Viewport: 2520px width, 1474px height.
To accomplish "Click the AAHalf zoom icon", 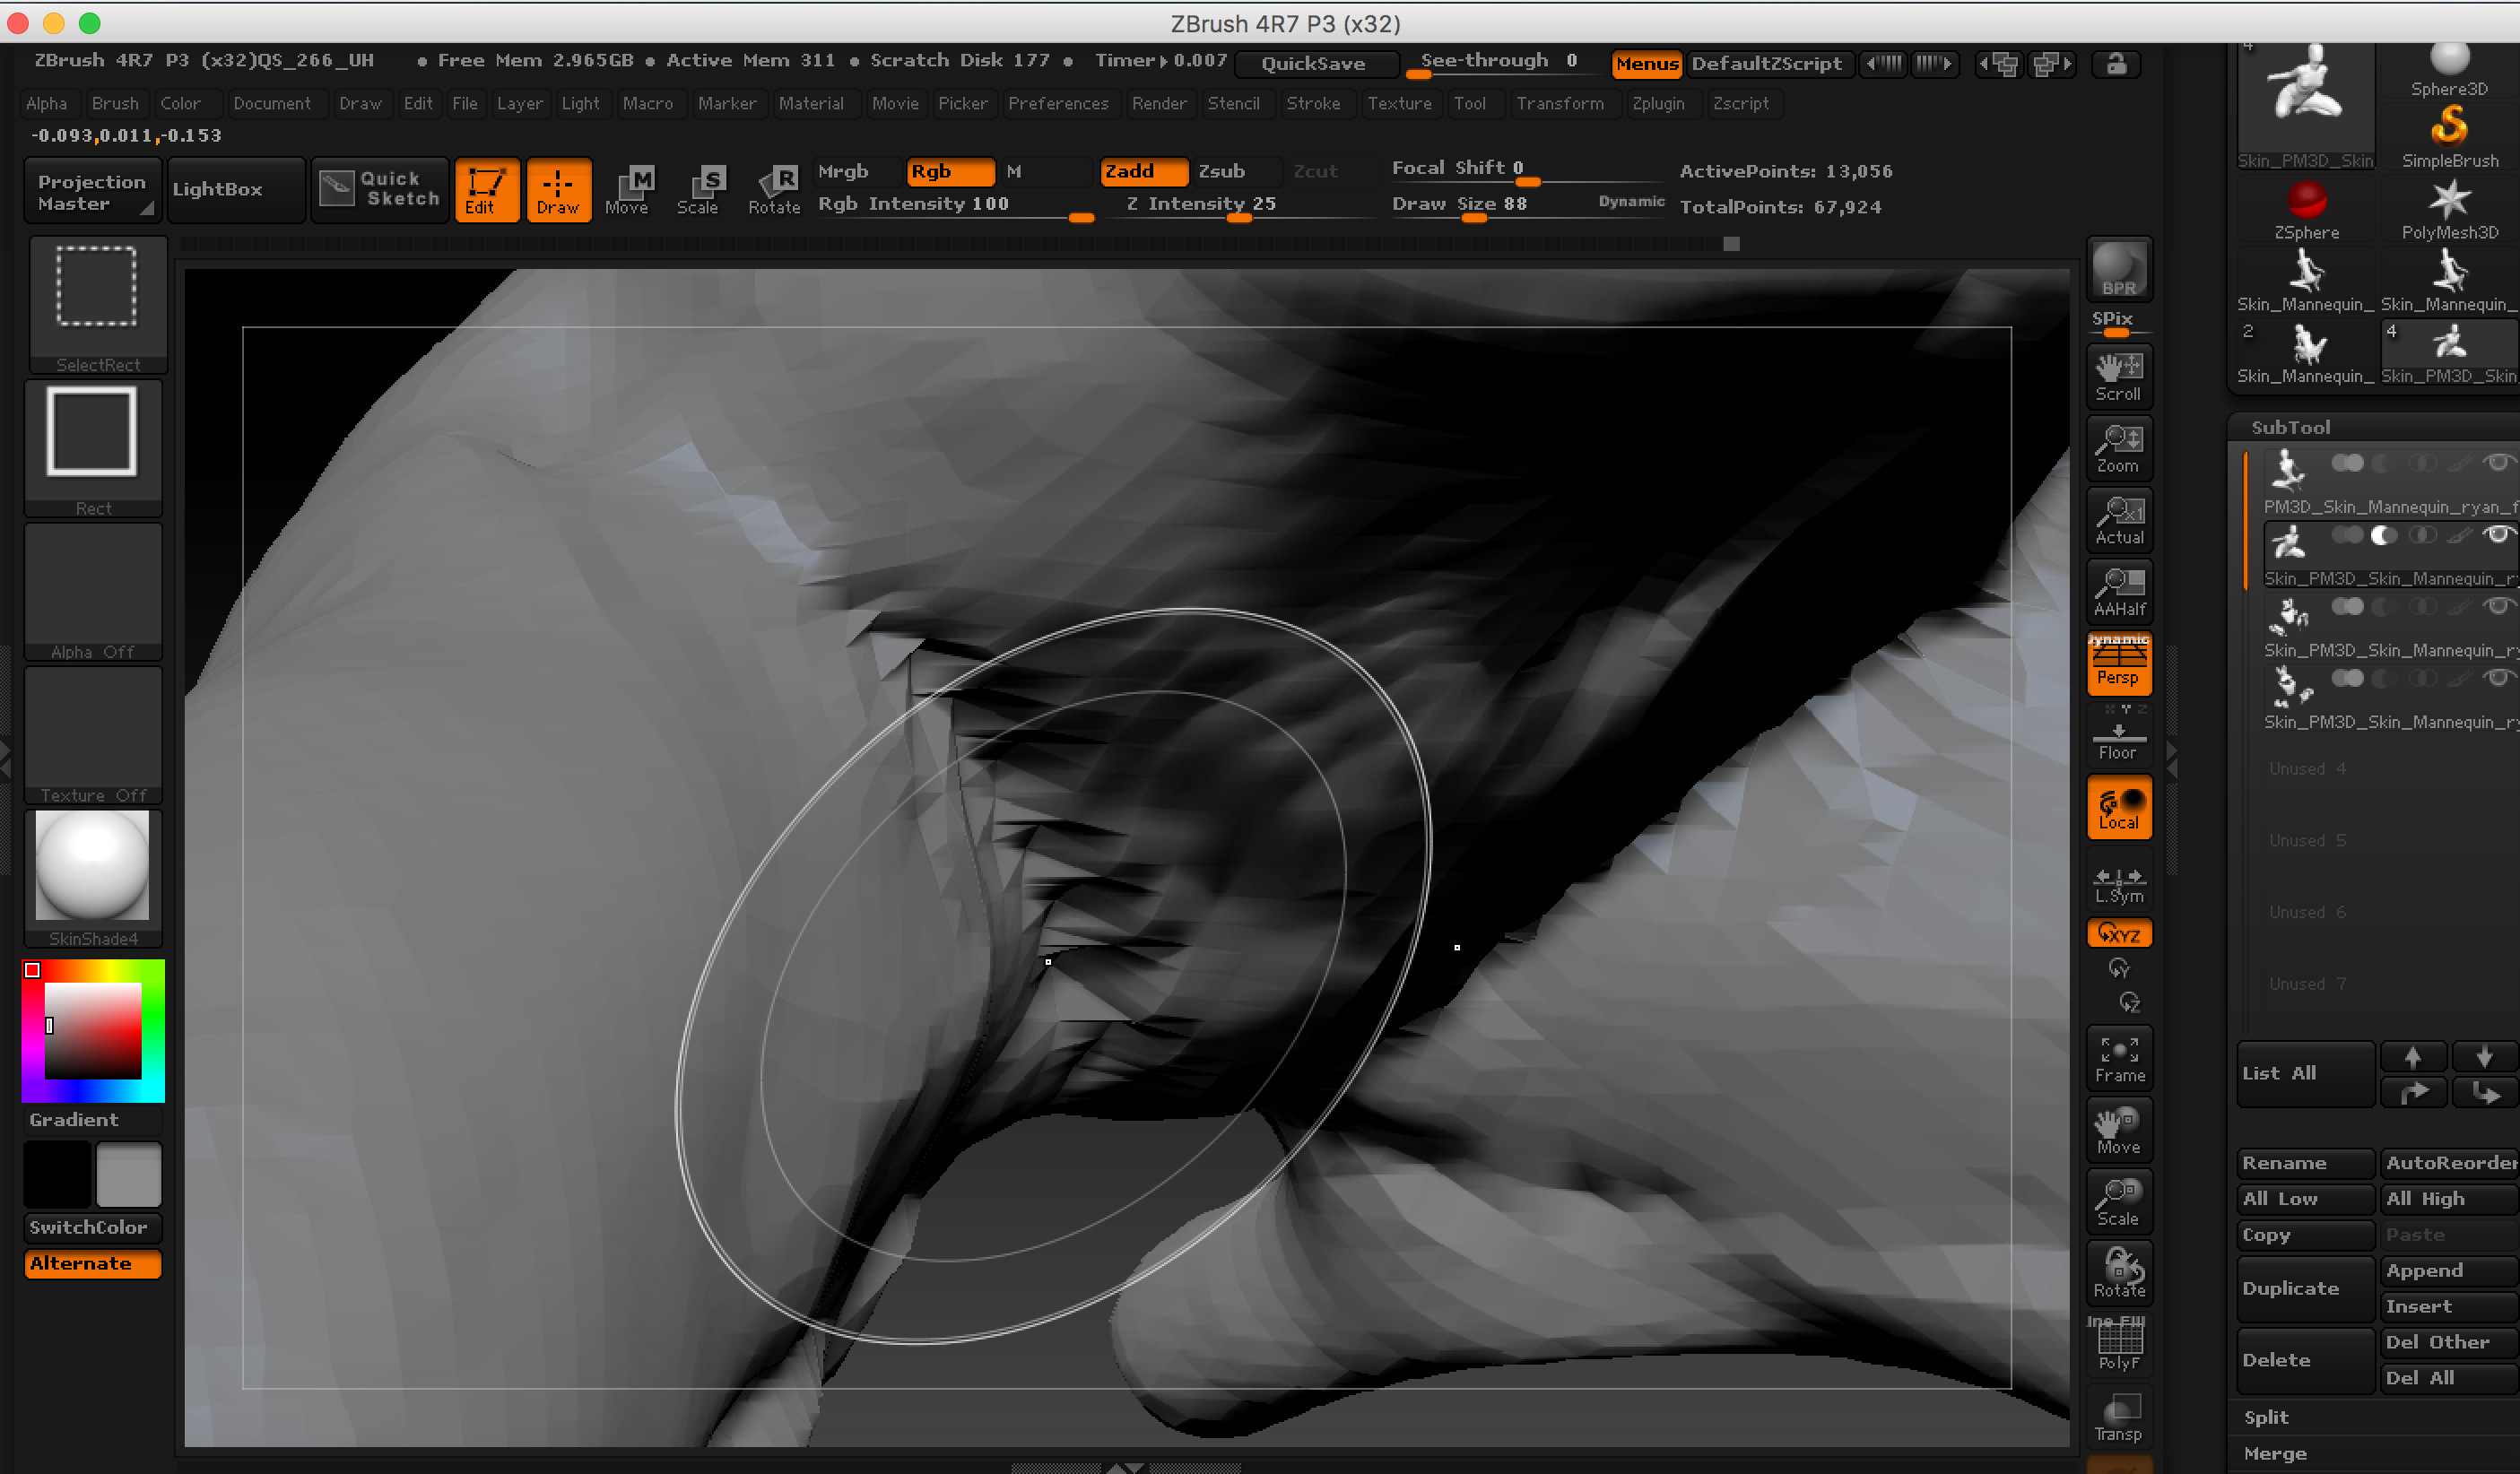I will pyautogui.click(x=2118, y=591).
